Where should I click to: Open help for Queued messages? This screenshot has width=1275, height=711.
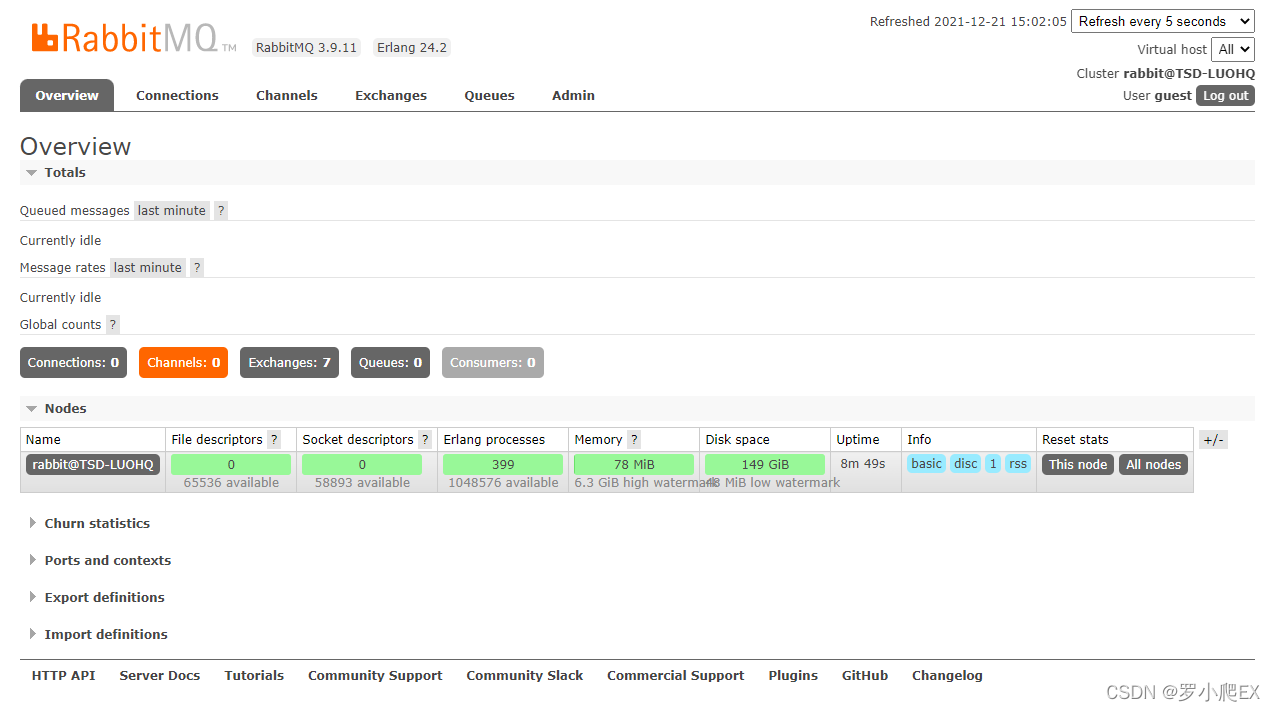221,210
